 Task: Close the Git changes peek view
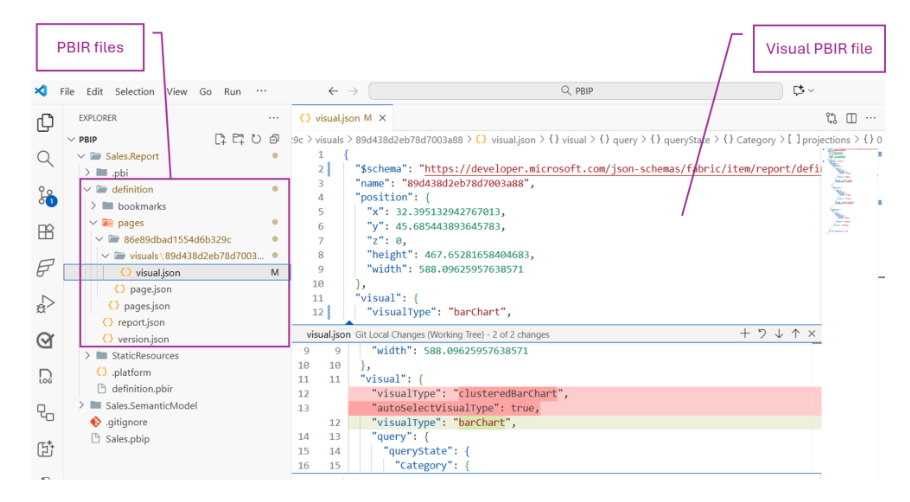click(812, 334)
